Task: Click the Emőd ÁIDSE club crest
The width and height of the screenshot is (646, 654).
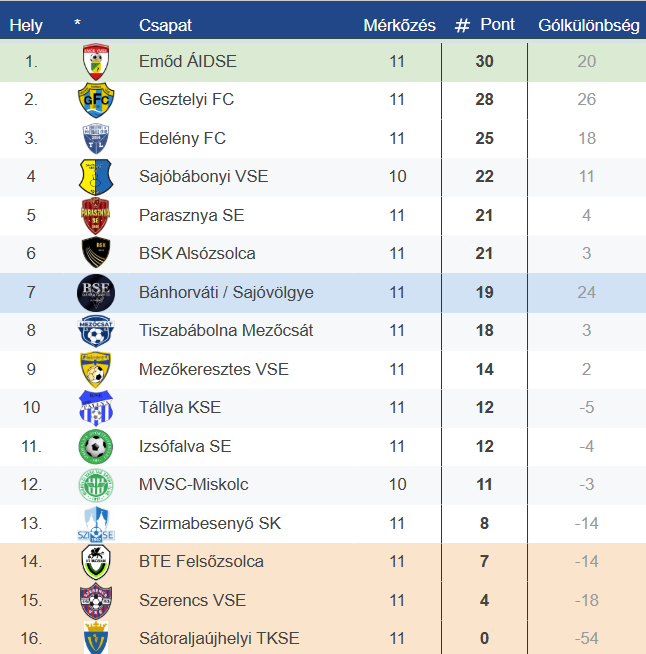Action: click(96, 62)
